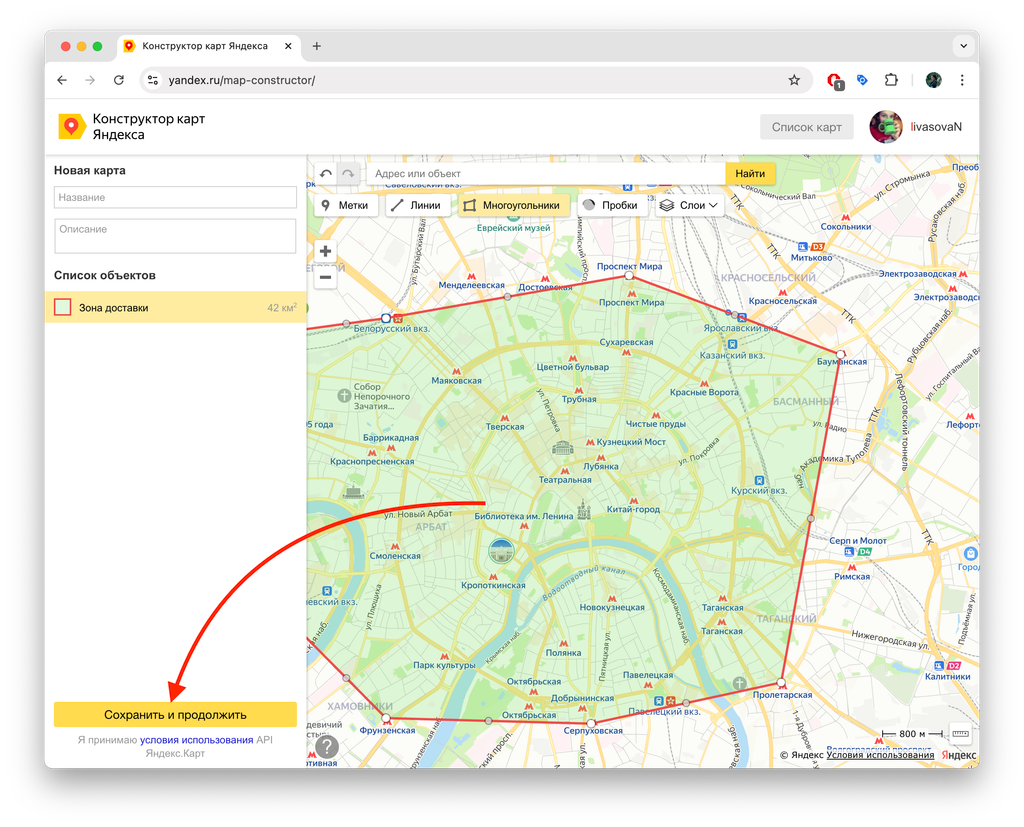Click the Сокольники metro label
Image resolution: width=1024 pixels, height=827 pixels.
click(846, 227)
